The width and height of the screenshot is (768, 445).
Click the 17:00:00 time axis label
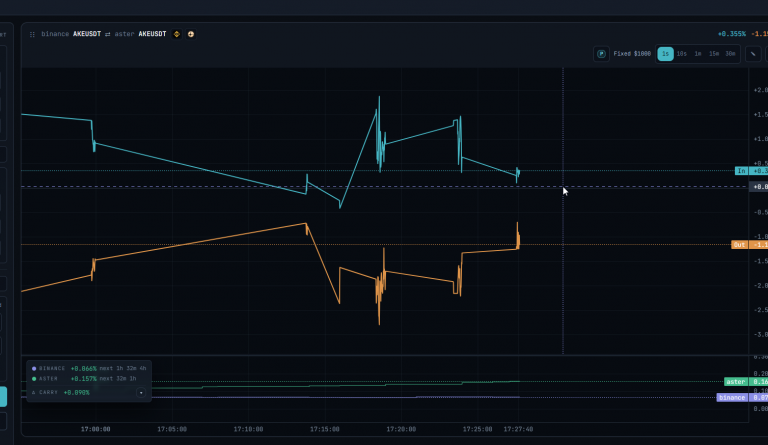[96, 429]
